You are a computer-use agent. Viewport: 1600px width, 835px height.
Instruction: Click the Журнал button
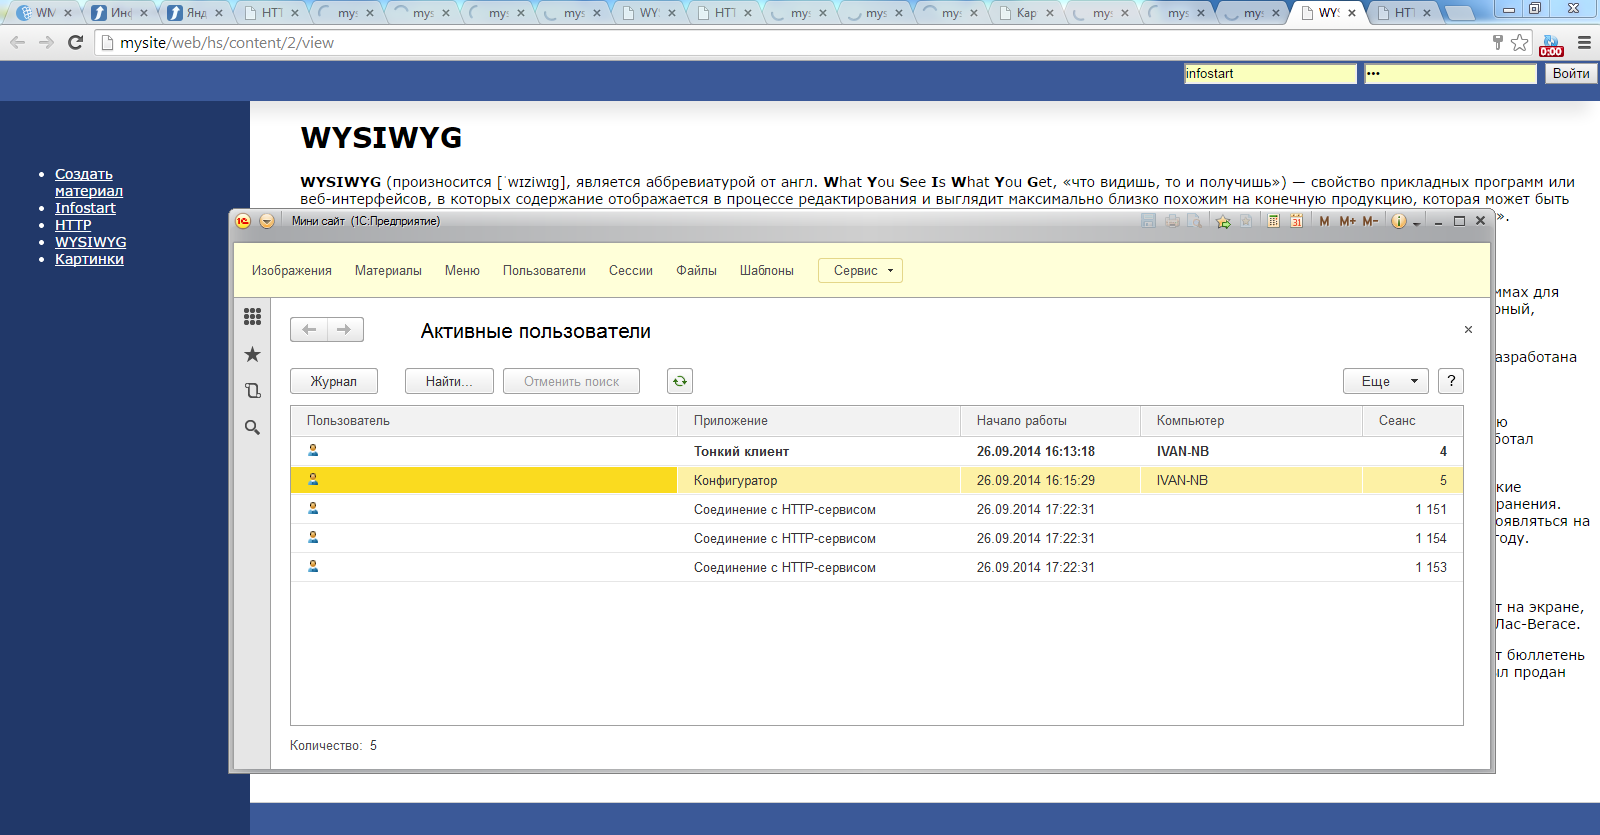click(x=334, y=381)
